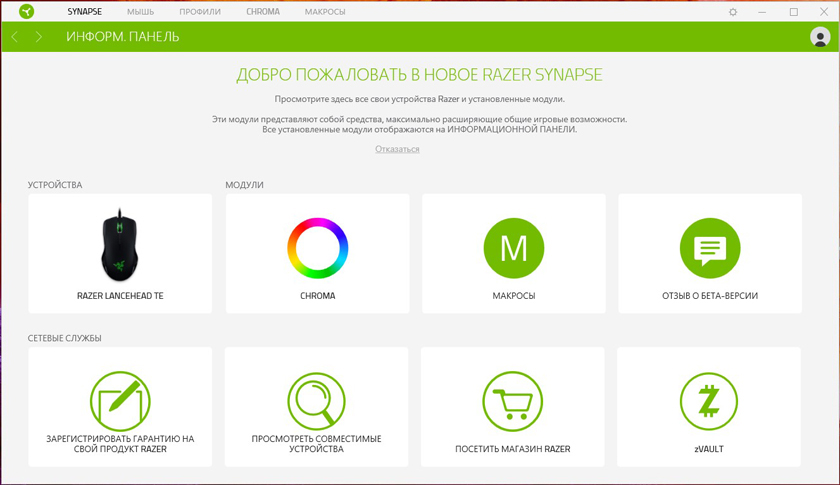Viewport: 840px width, 485px height.
Task: Click the УСТРОЙСТВА section heading
Action: [55, 185]
